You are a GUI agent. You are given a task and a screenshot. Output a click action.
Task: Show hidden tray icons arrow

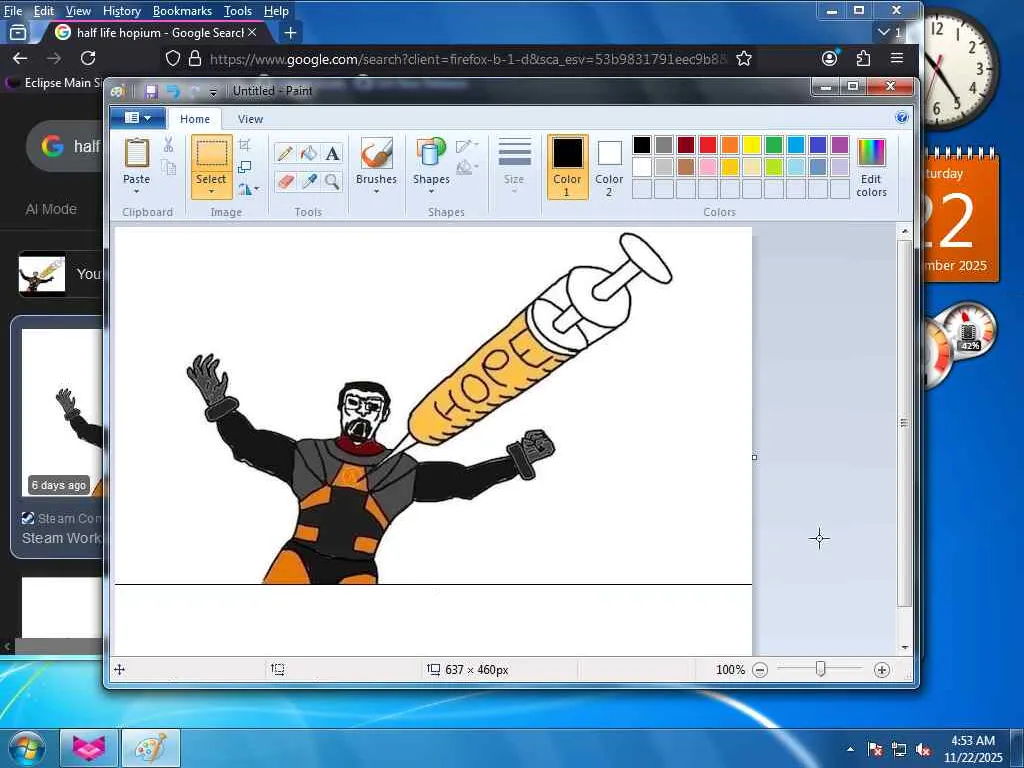(850, 749)
